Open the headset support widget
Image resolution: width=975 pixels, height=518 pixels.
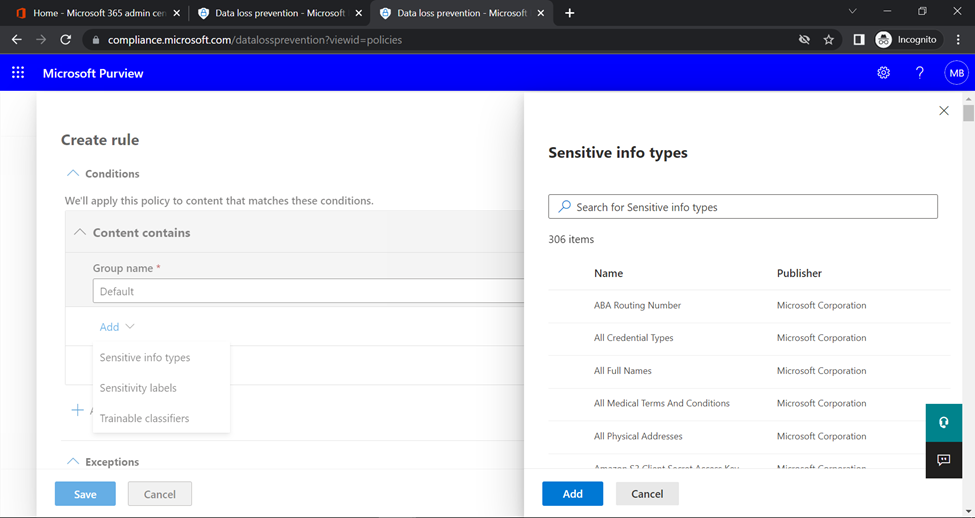(943, 423)
